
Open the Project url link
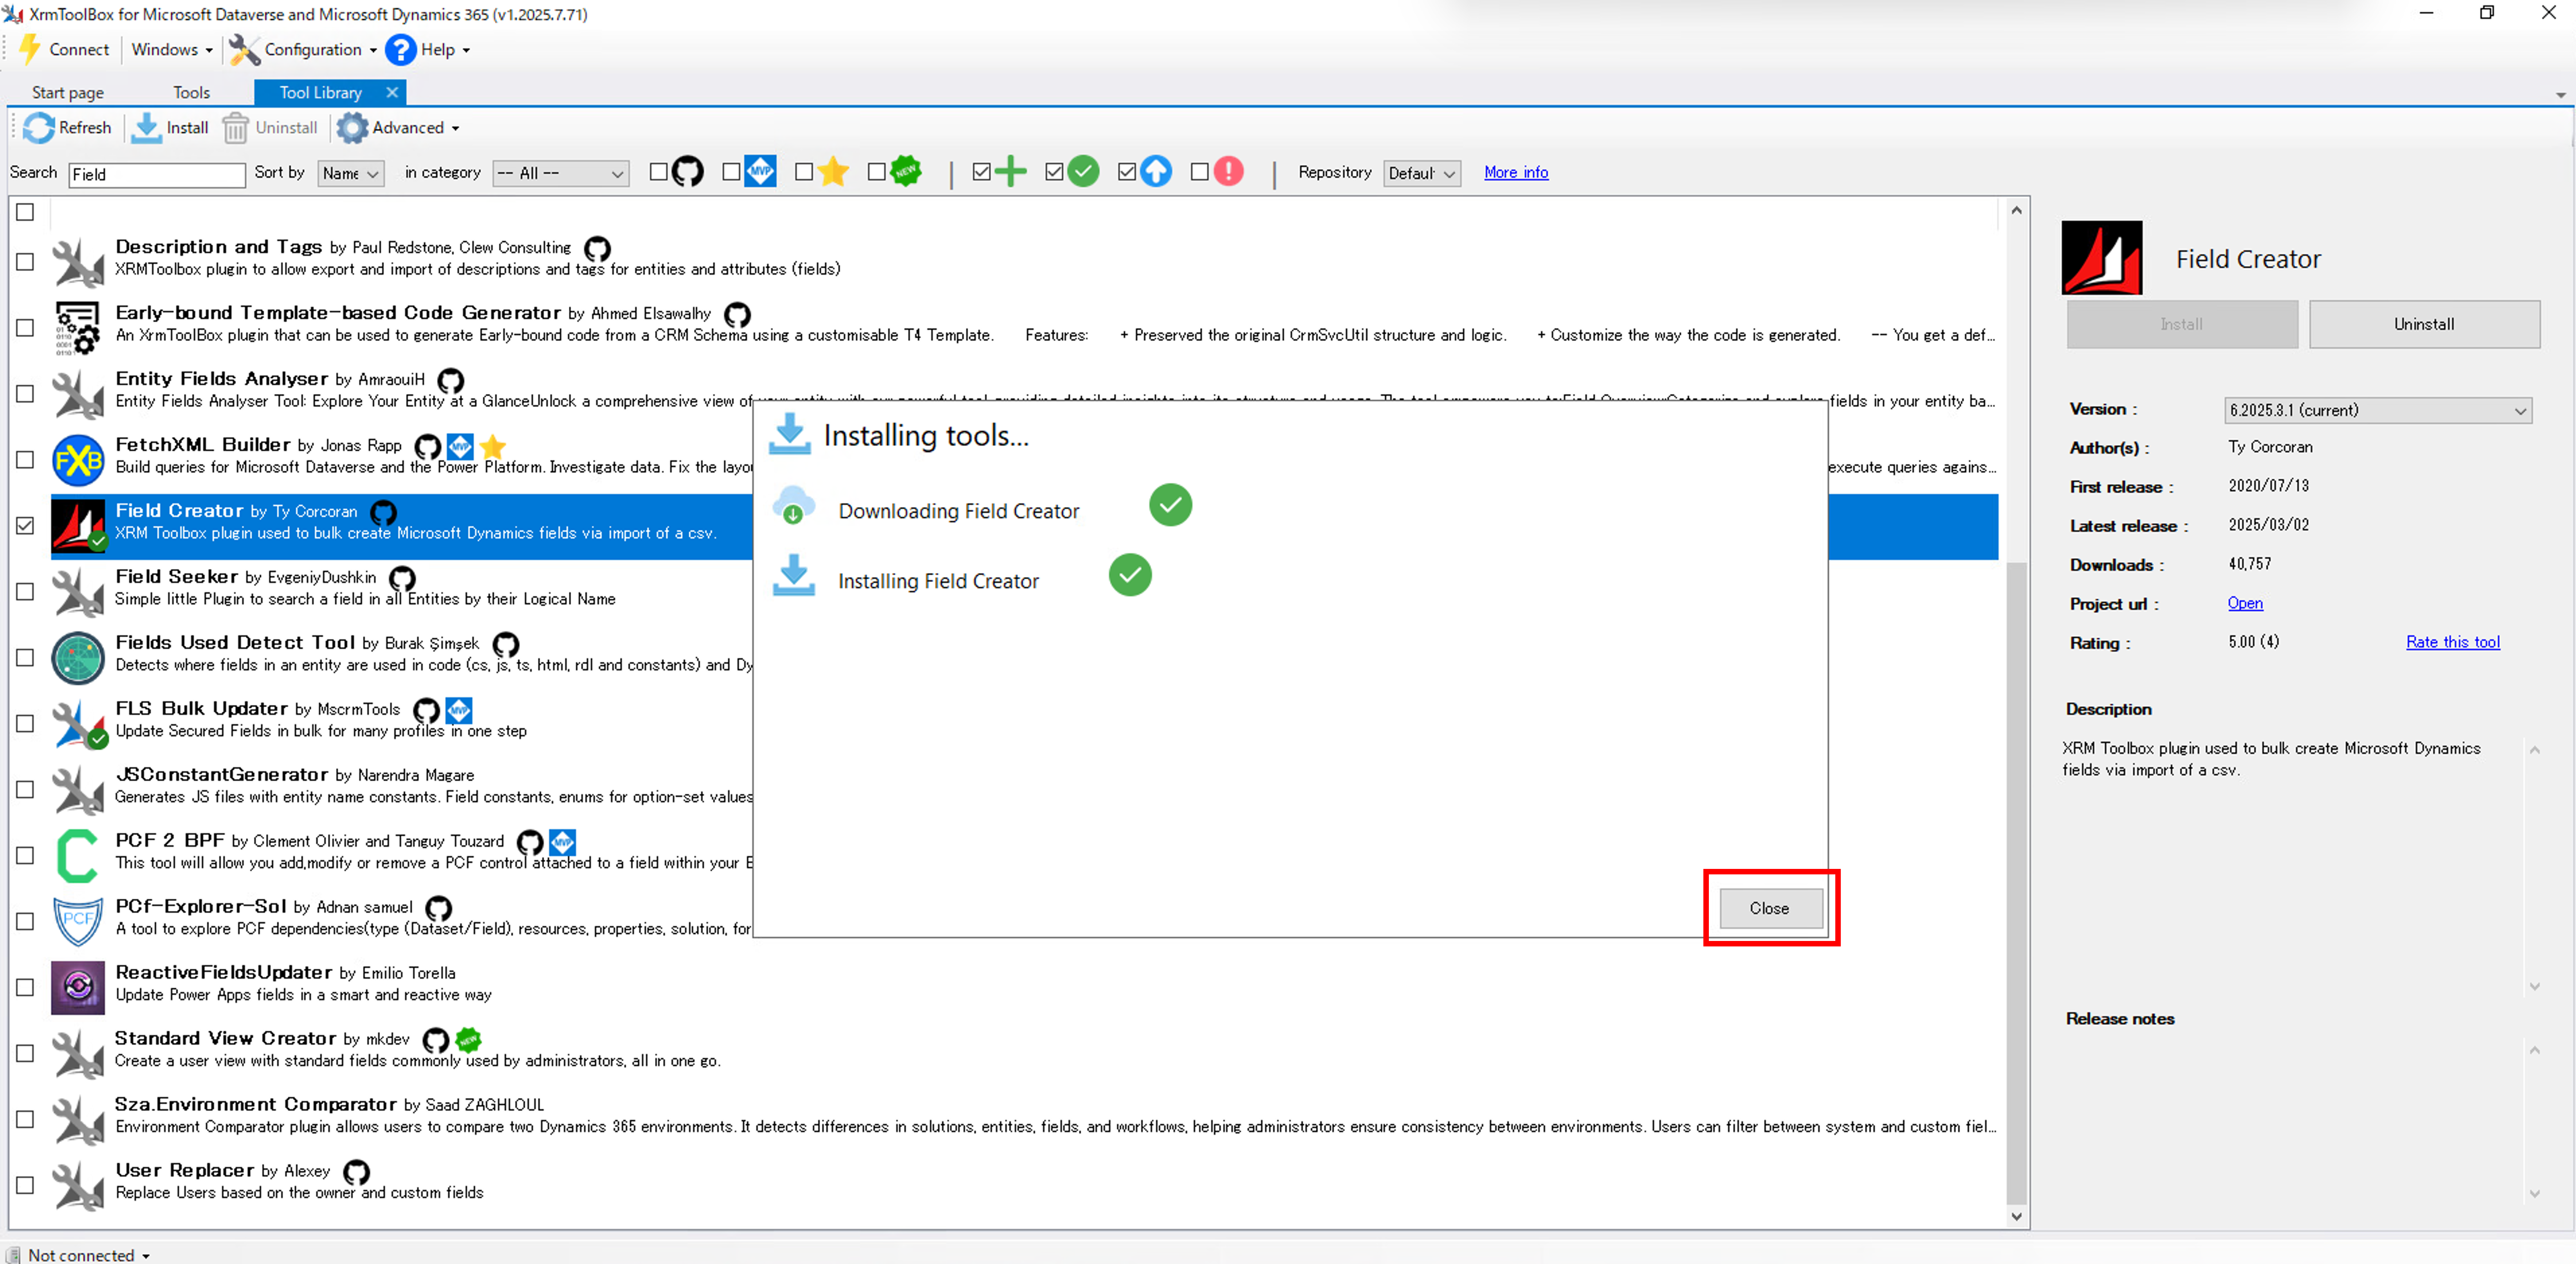tap(2245, 603)
